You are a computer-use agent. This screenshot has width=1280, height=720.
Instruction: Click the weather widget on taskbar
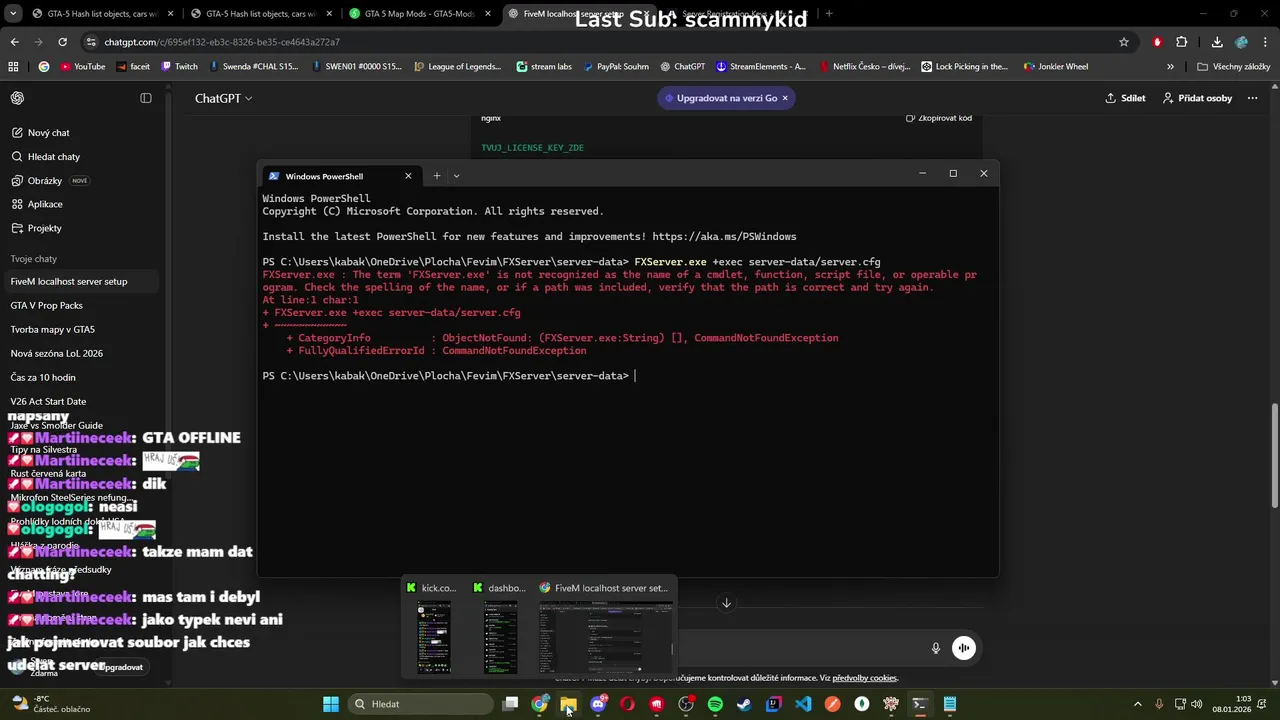click(x=52, y=704)
